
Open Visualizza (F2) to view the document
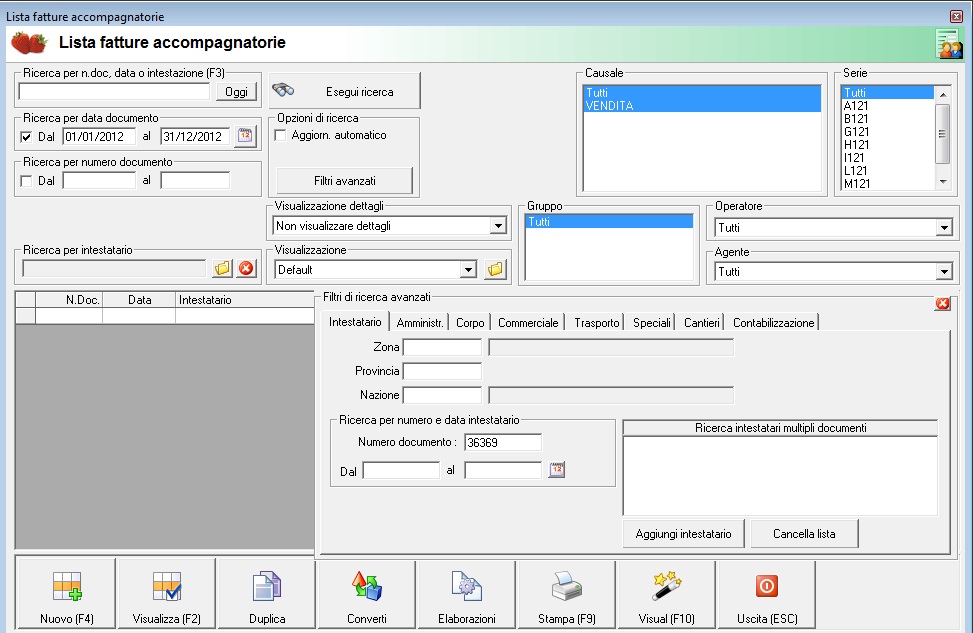[166, 587]
